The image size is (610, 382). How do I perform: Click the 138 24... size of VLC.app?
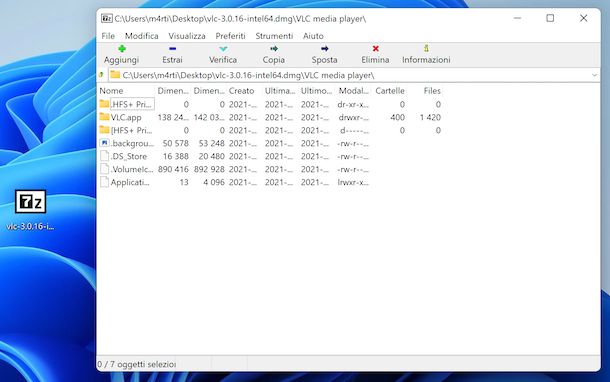pyautogui.click(x=173, y=117)
